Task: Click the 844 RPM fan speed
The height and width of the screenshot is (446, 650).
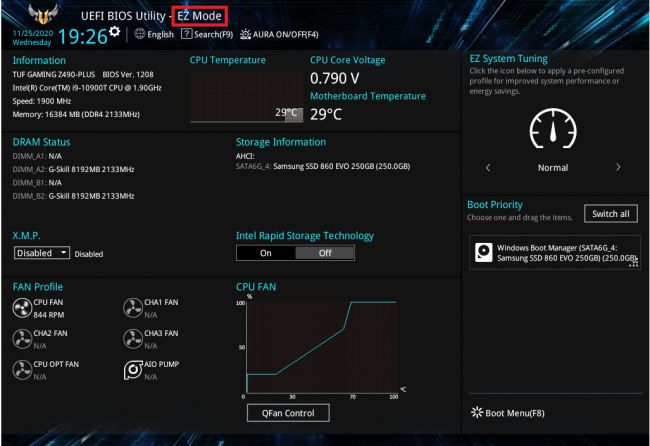Action: coord(49,315)
